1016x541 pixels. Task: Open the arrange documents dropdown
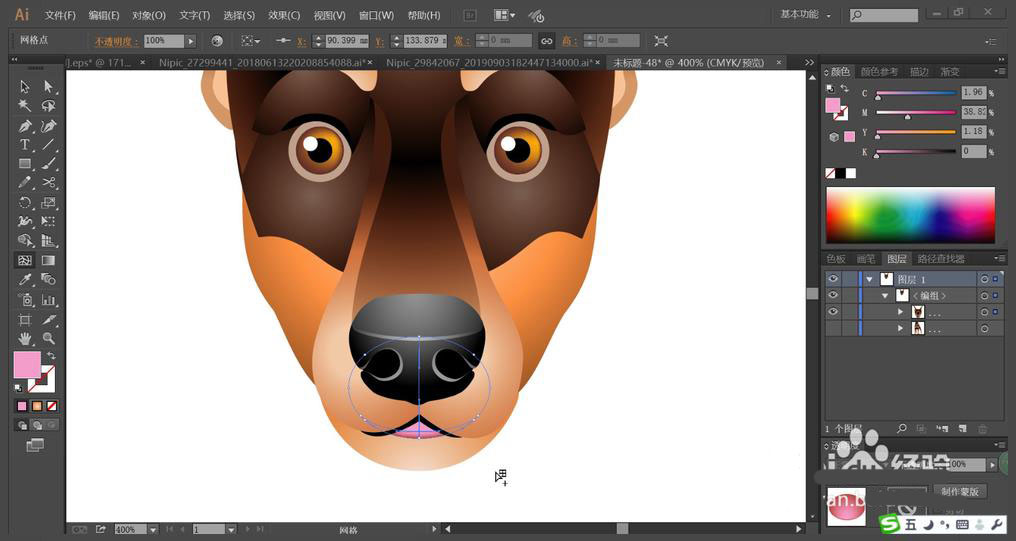[x=504, y=15]
